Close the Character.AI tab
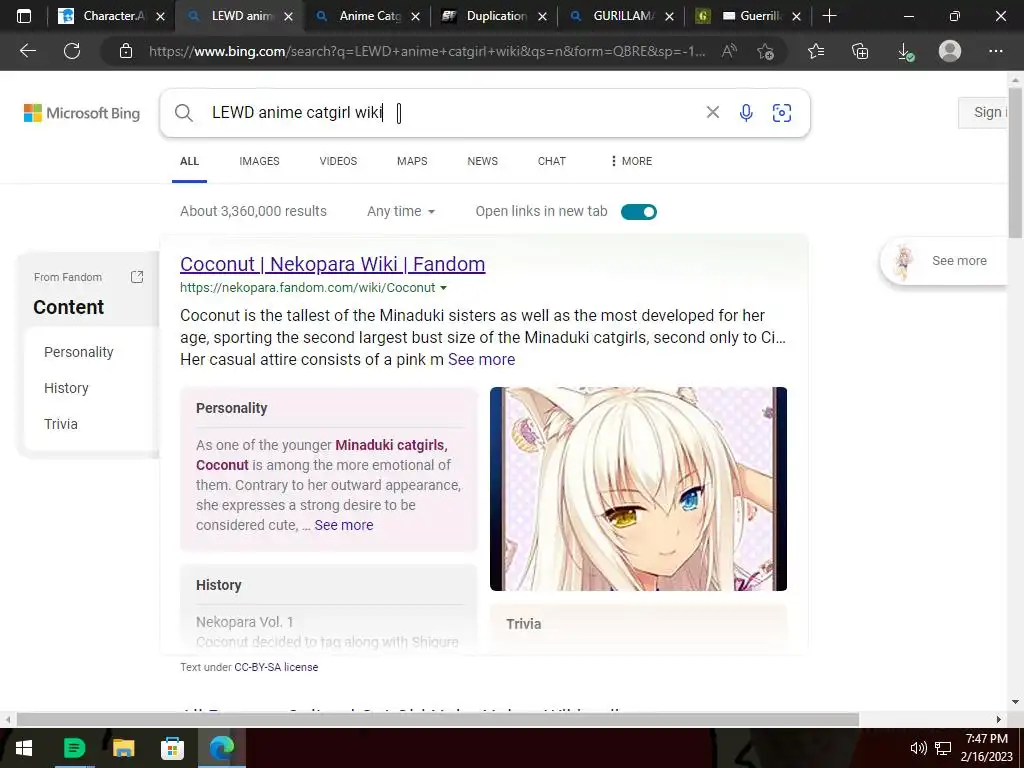 coord(161,16)
